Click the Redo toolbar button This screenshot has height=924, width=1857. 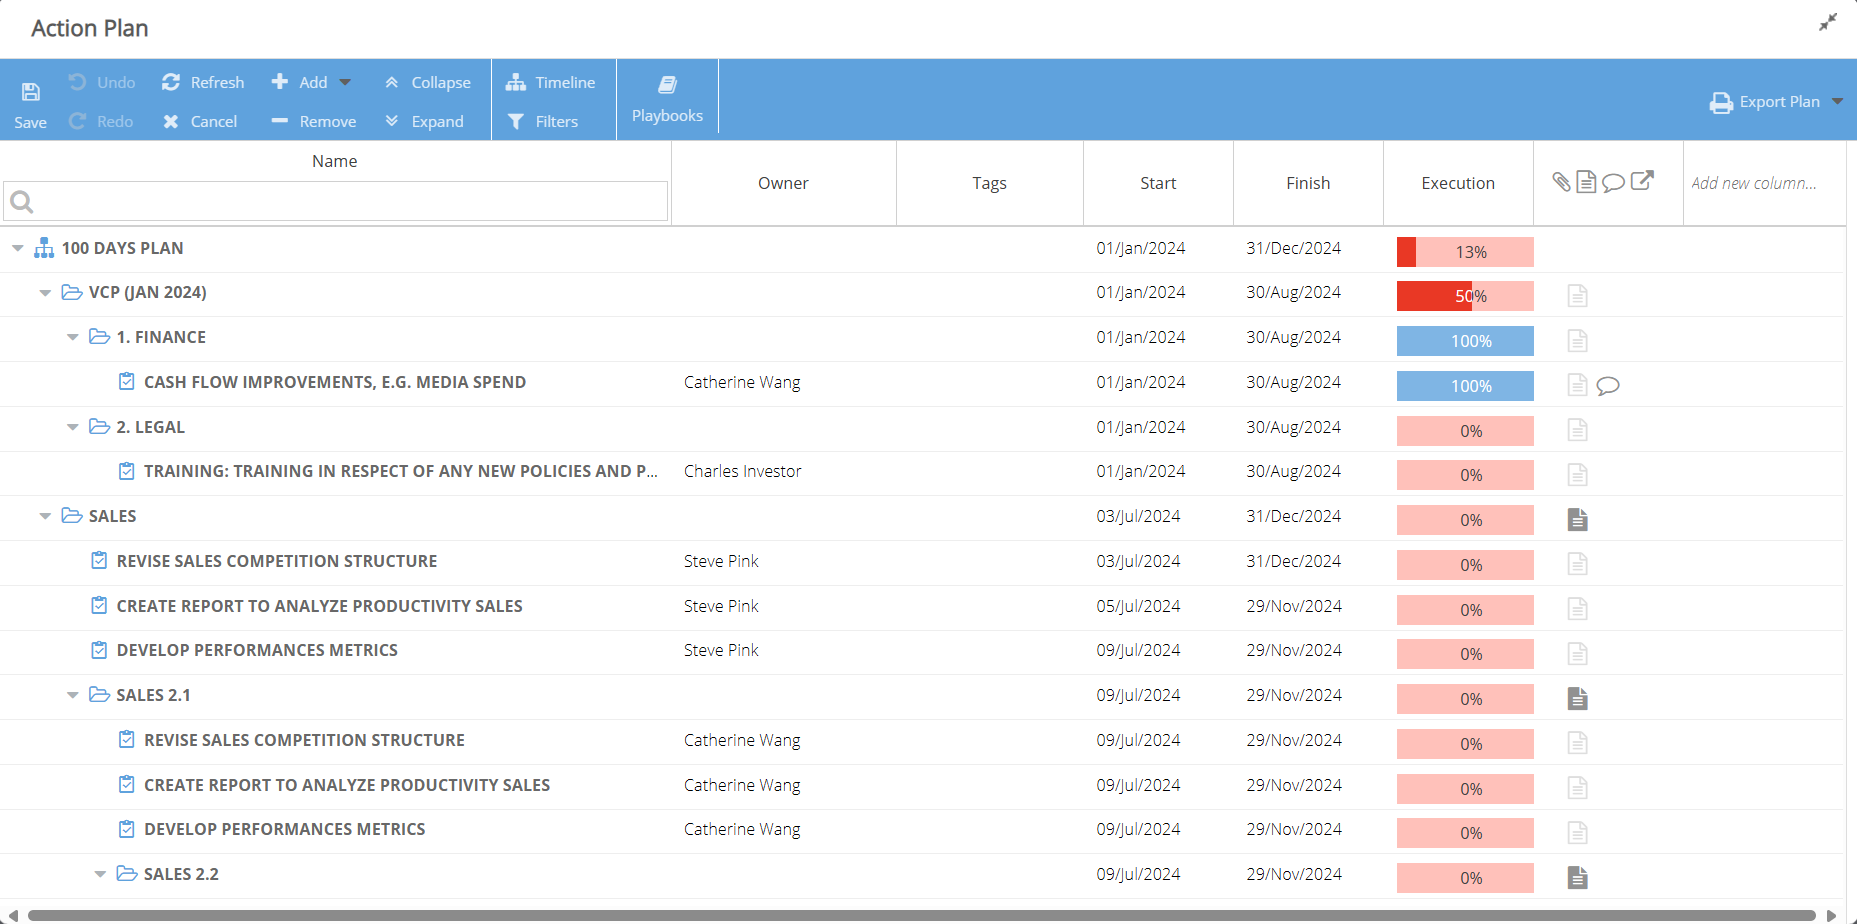coord(101,121)
